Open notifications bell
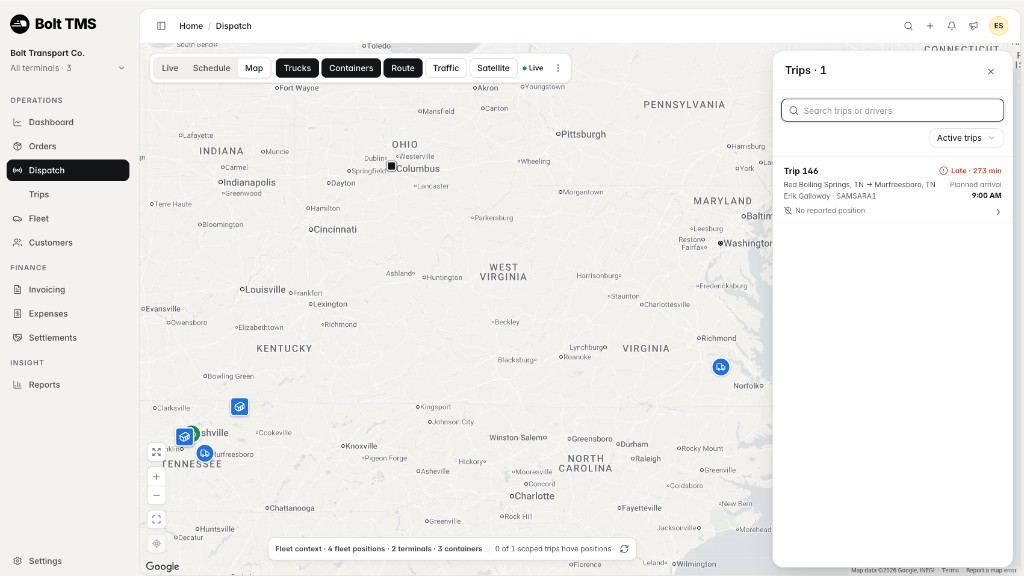 (x=952, y=26)
